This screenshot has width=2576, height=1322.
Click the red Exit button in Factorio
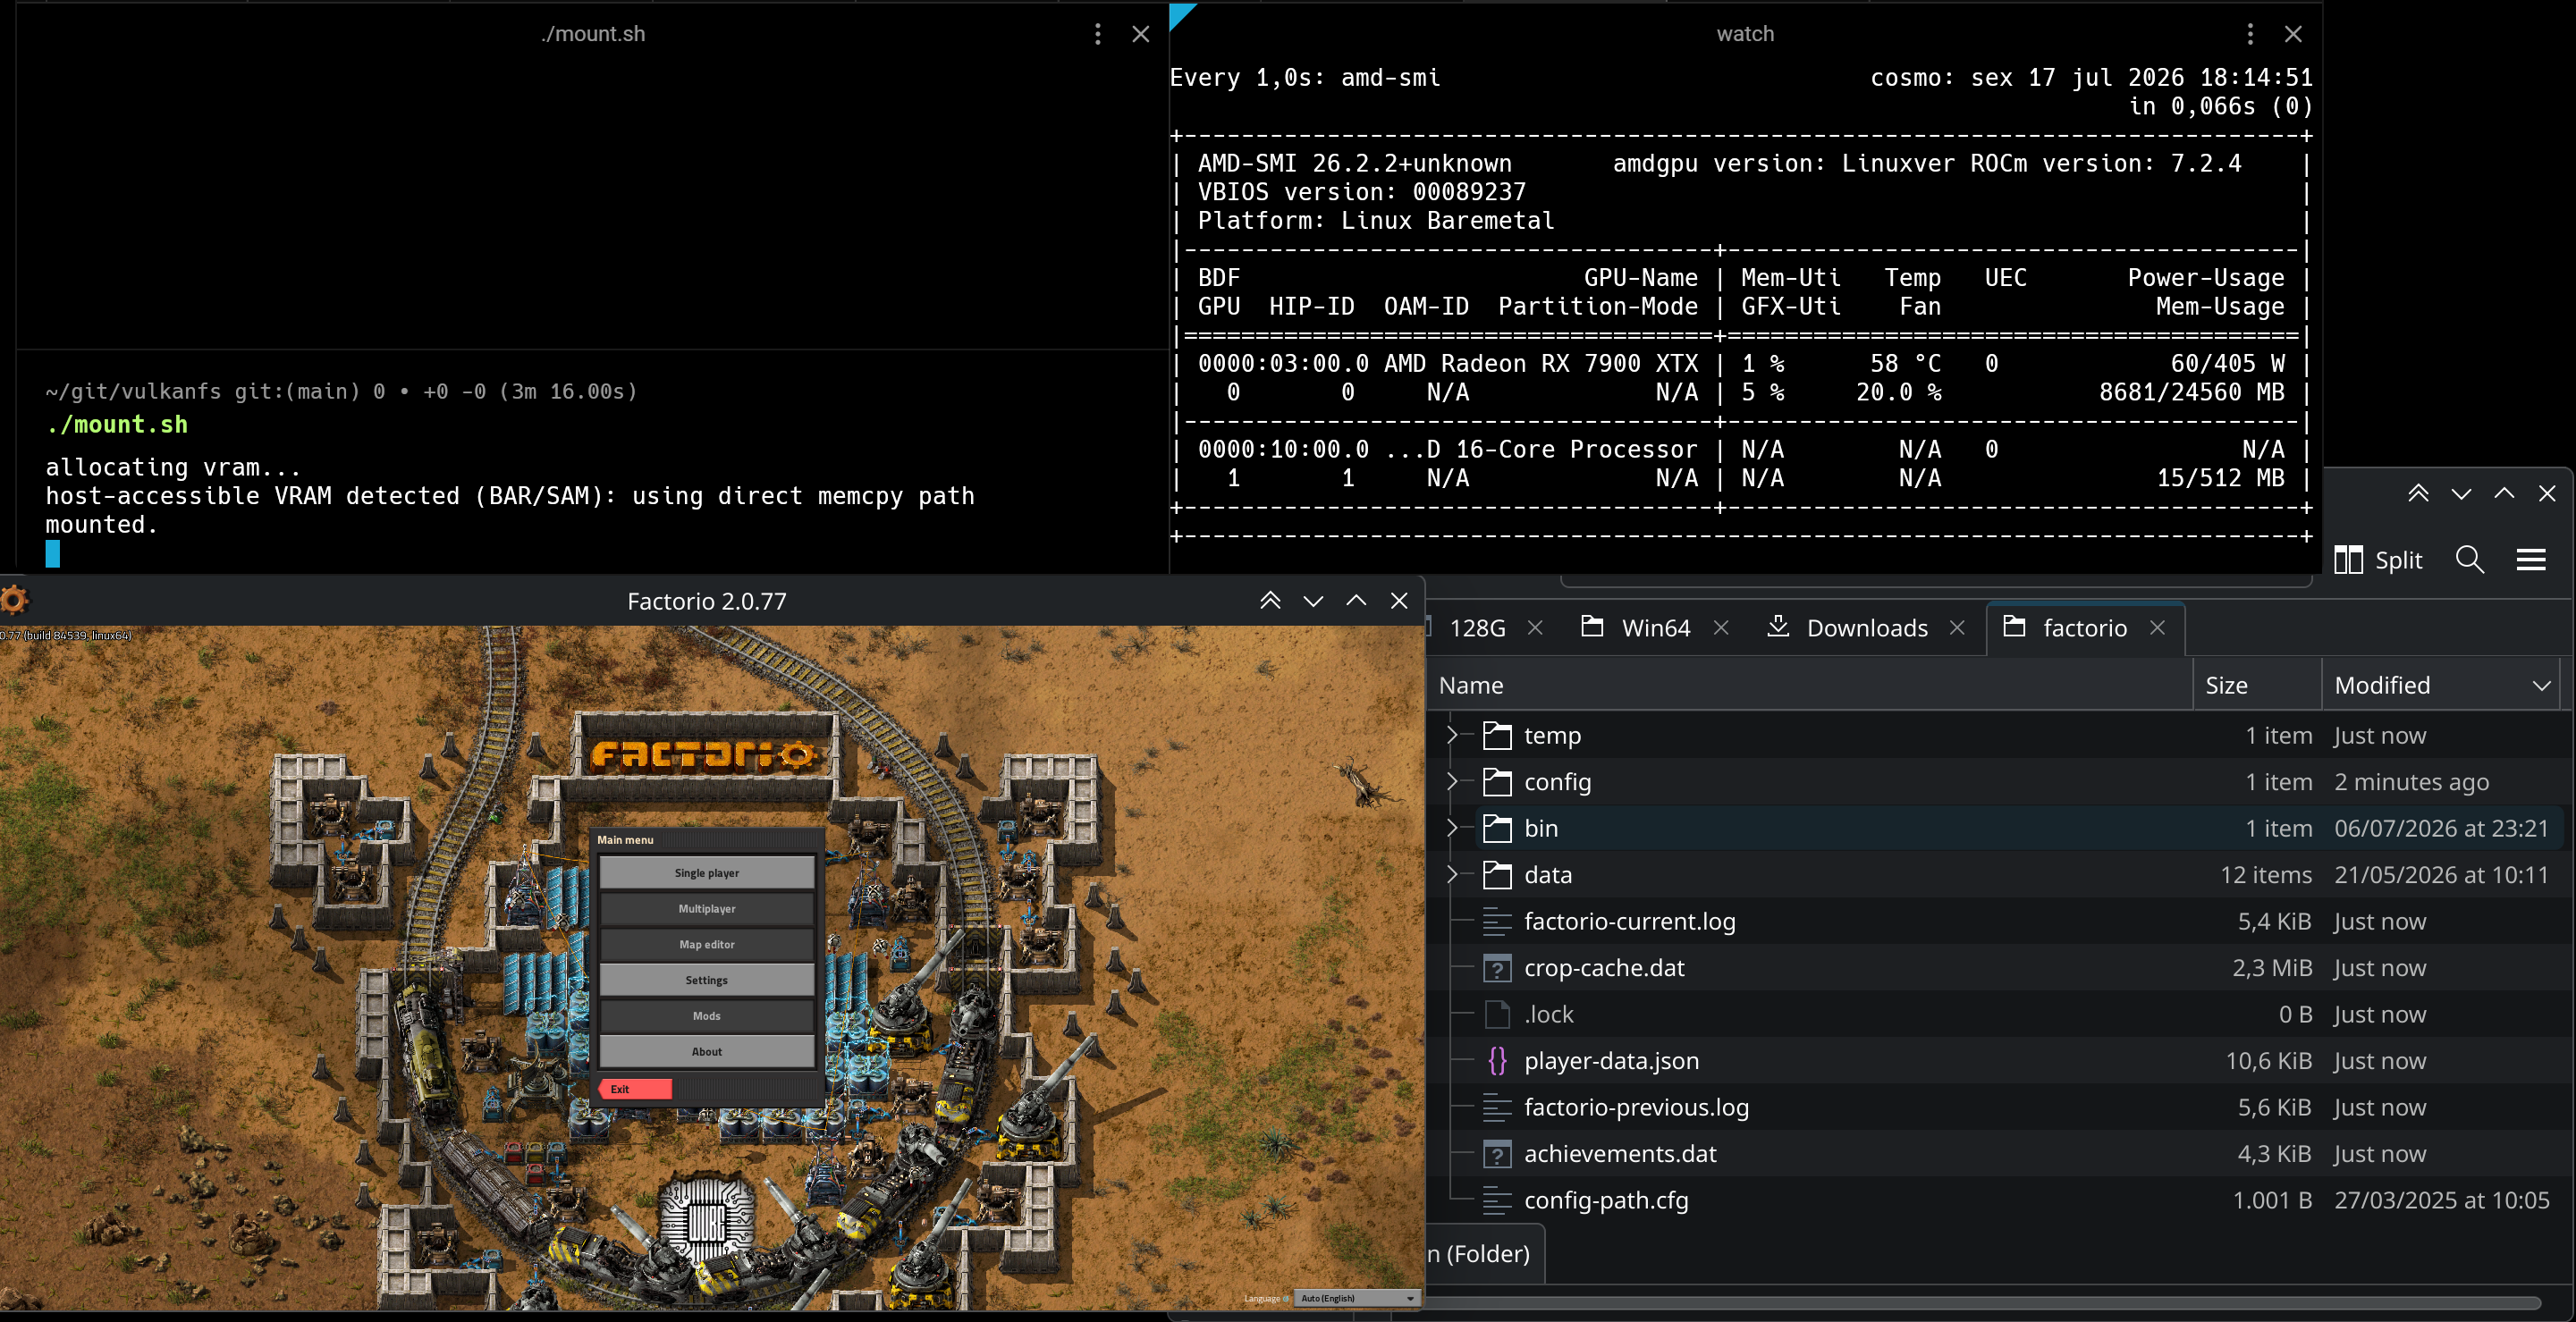tap(636, 1089)
